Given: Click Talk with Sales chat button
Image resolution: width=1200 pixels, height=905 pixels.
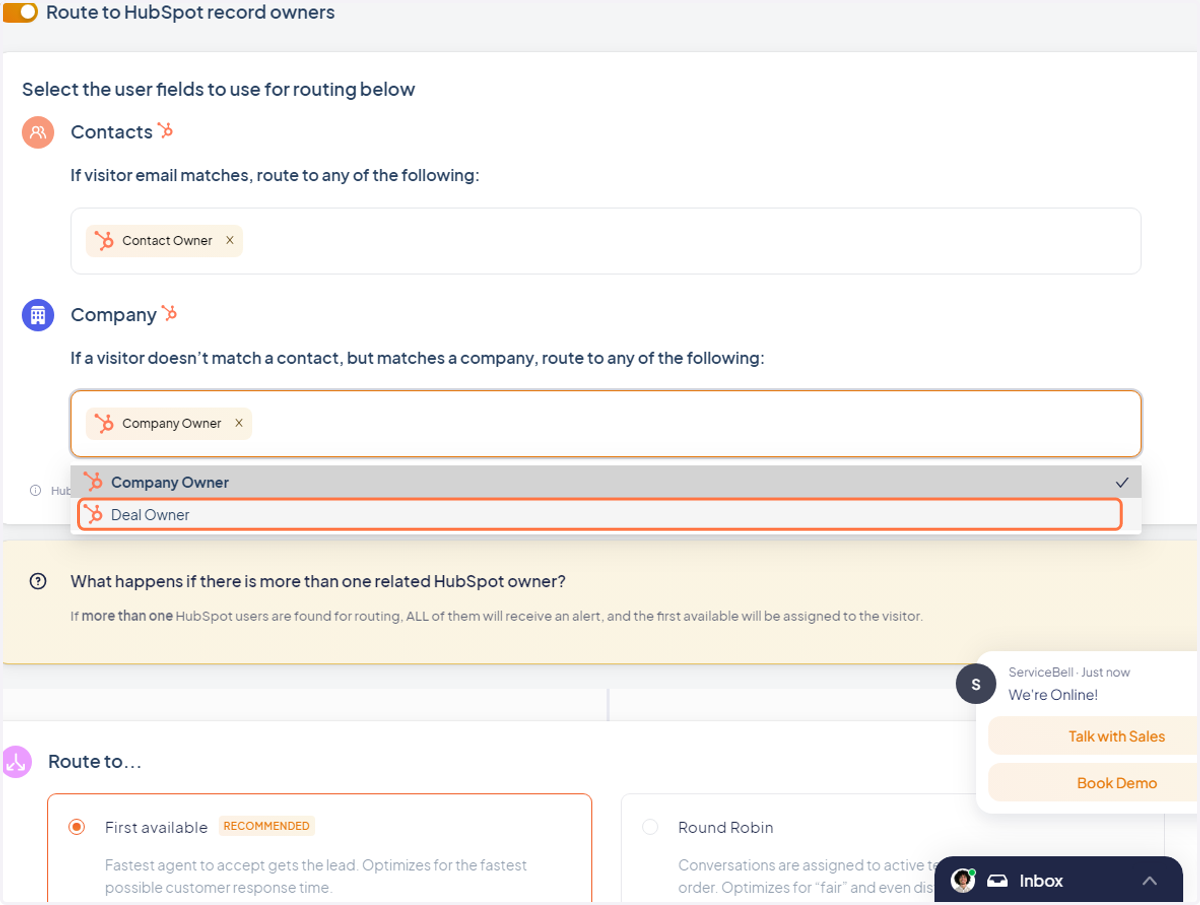Looking at the screenshot, I should 1094,736.
